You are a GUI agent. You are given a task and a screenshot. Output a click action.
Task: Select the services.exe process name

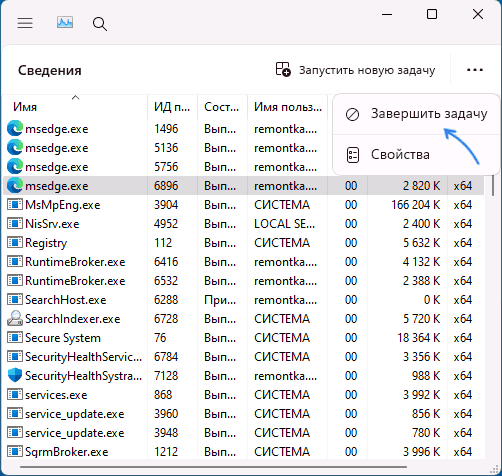click(56, 395)
